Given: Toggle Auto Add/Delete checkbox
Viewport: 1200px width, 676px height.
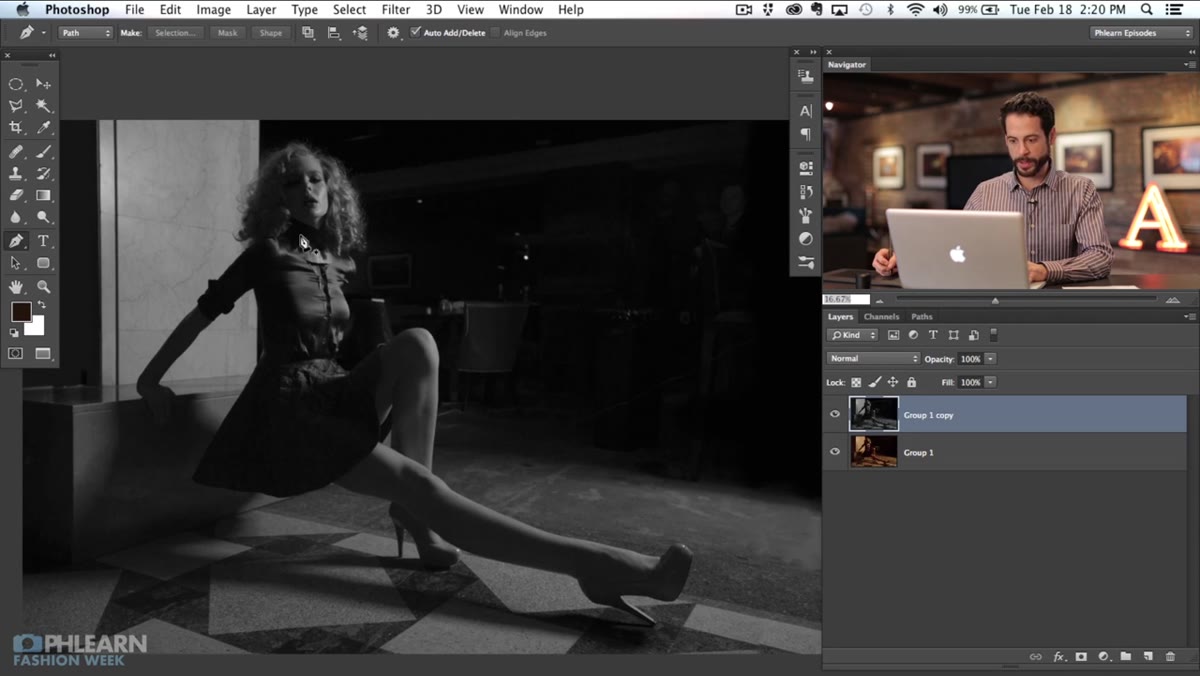Looking at the screenshot, I should 416,33.
